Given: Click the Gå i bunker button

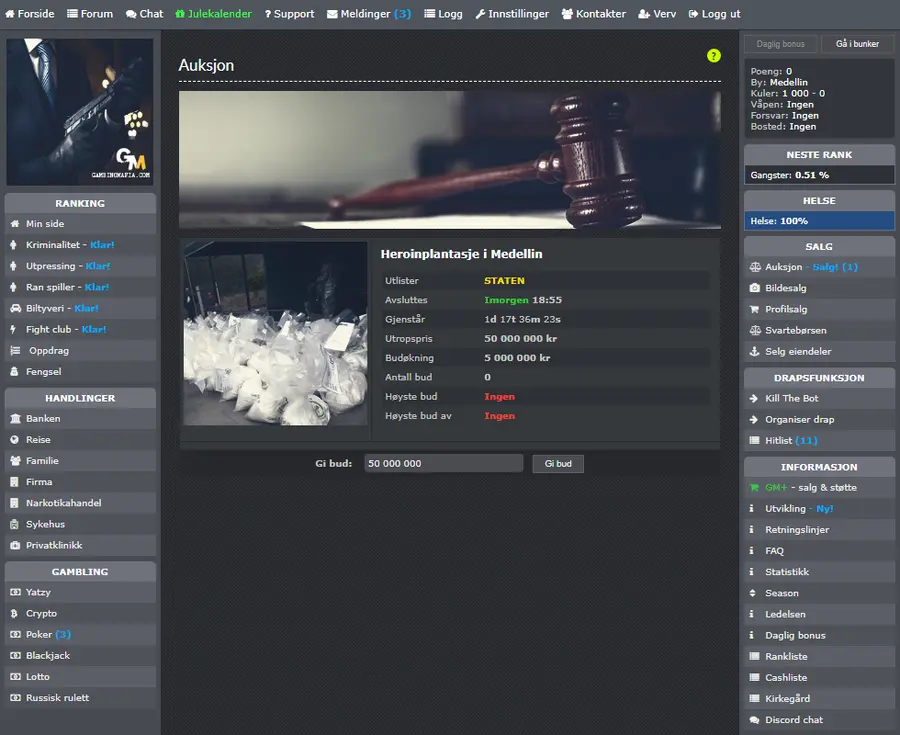Looking at the screenshot, I should [x=857, y=44].
